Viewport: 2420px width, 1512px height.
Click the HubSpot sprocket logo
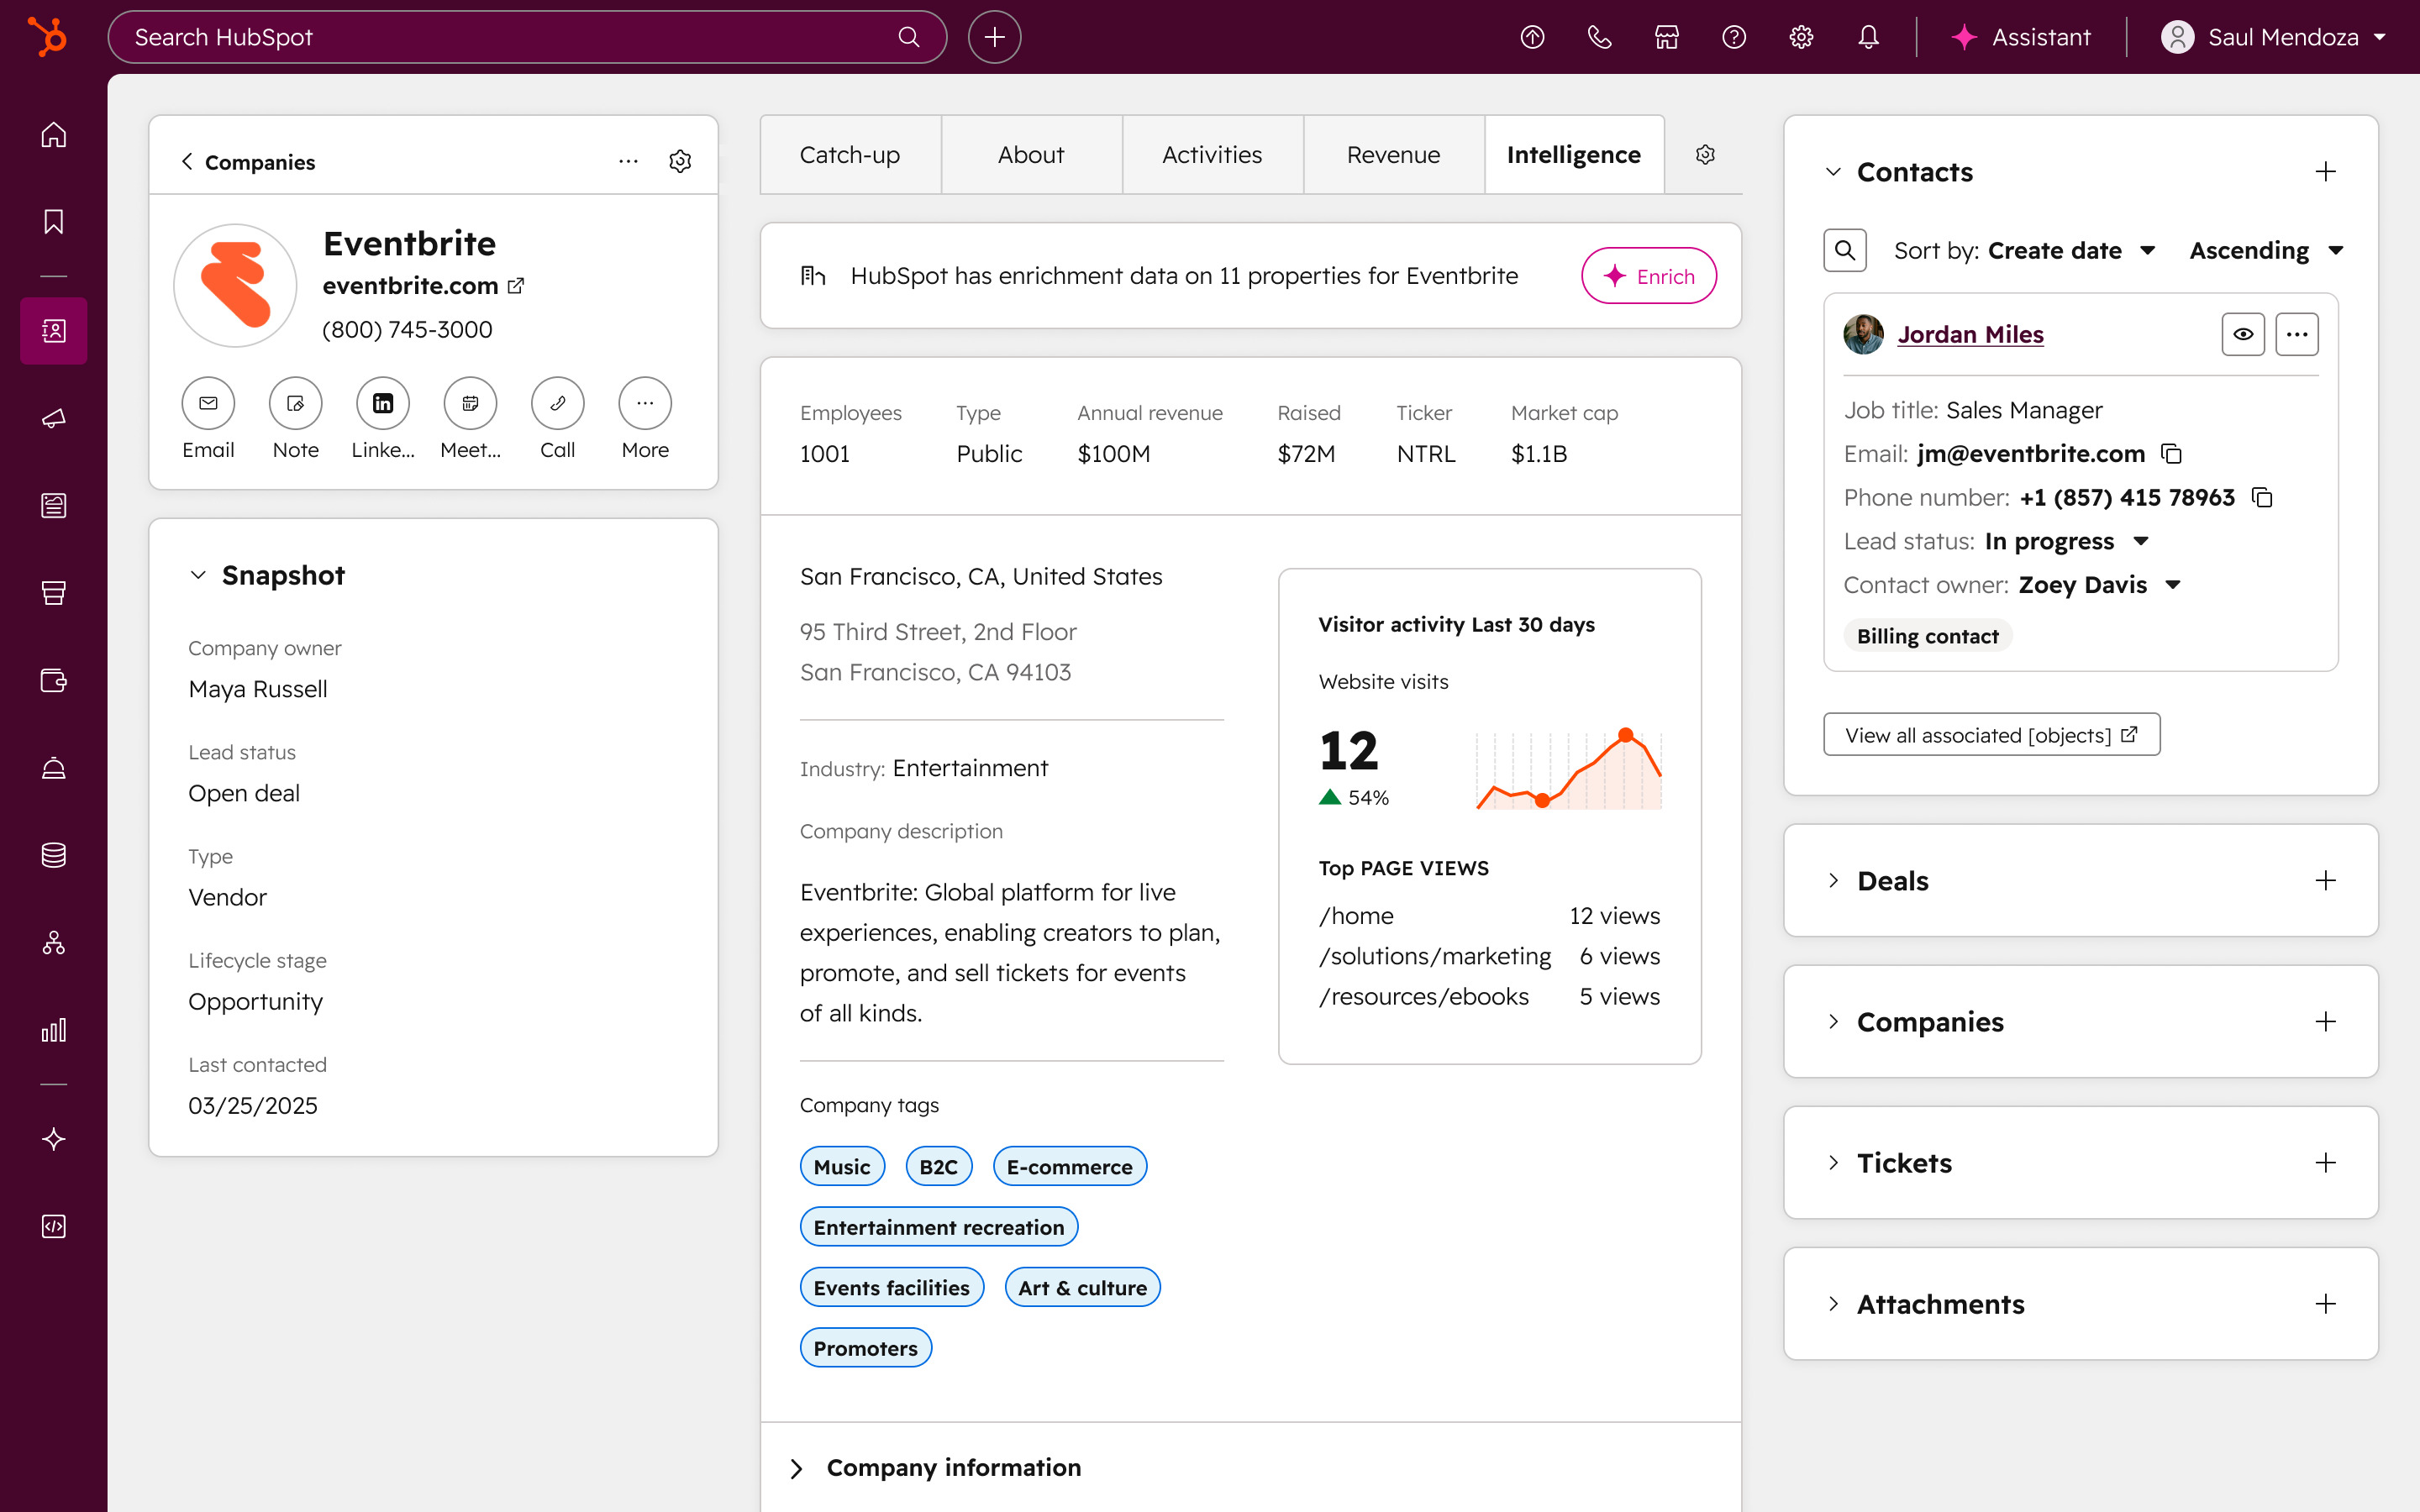[x=47, y=37]
